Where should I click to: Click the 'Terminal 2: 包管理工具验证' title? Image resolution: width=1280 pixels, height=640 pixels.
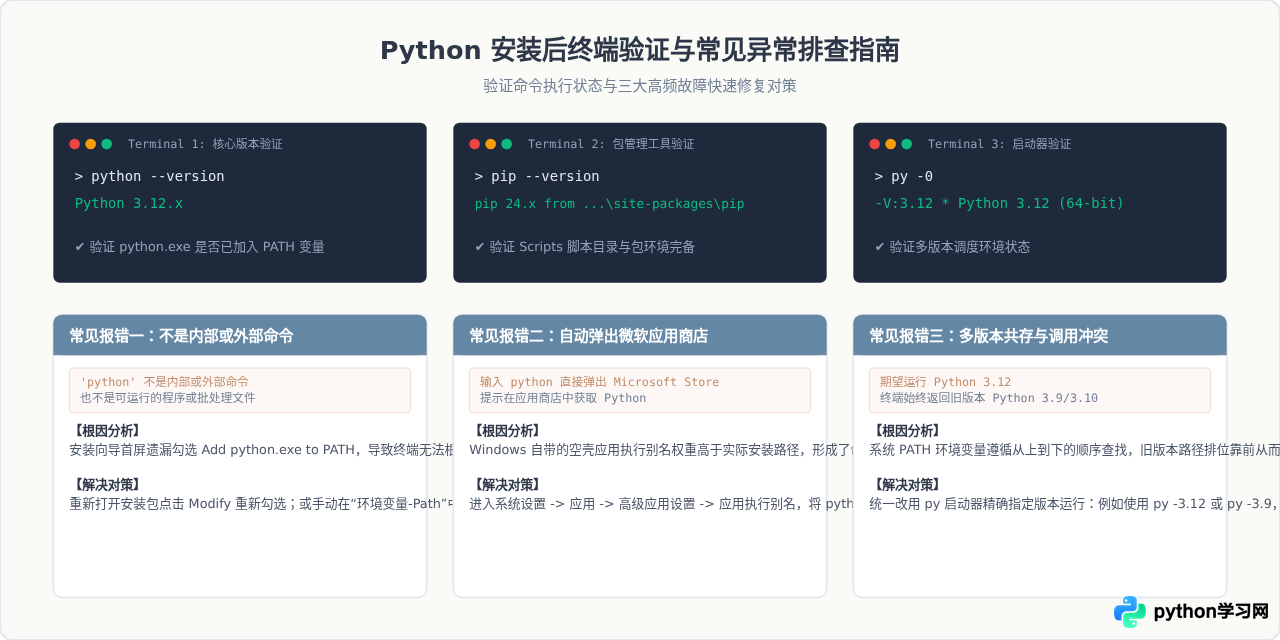point(611,144)
